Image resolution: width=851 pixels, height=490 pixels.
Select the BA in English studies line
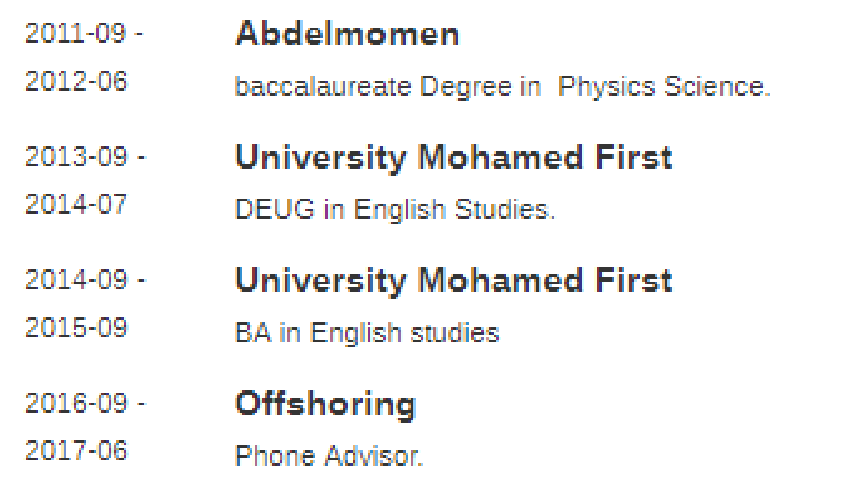point(366,333)
